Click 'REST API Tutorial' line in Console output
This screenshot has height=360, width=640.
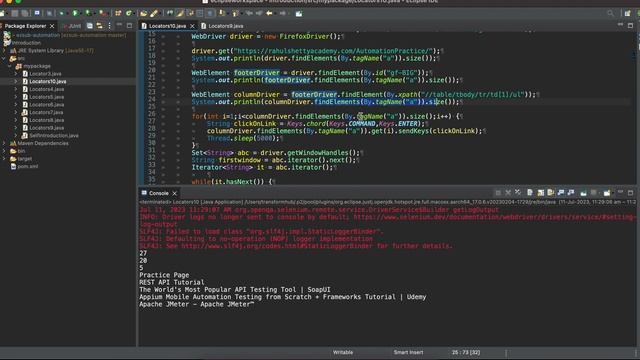(x=172, y=282)
